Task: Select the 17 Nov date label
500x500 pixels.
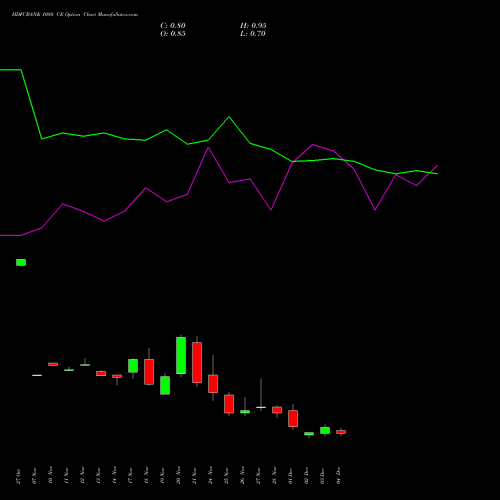Action: [x=130, y=476]
